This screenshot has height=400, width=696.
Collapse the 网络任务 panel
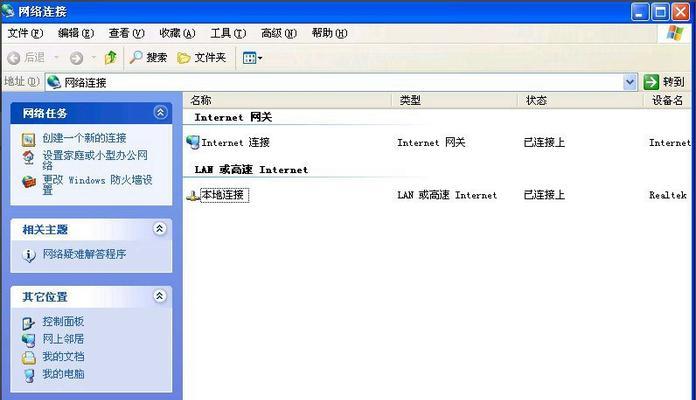pos(160,112)
